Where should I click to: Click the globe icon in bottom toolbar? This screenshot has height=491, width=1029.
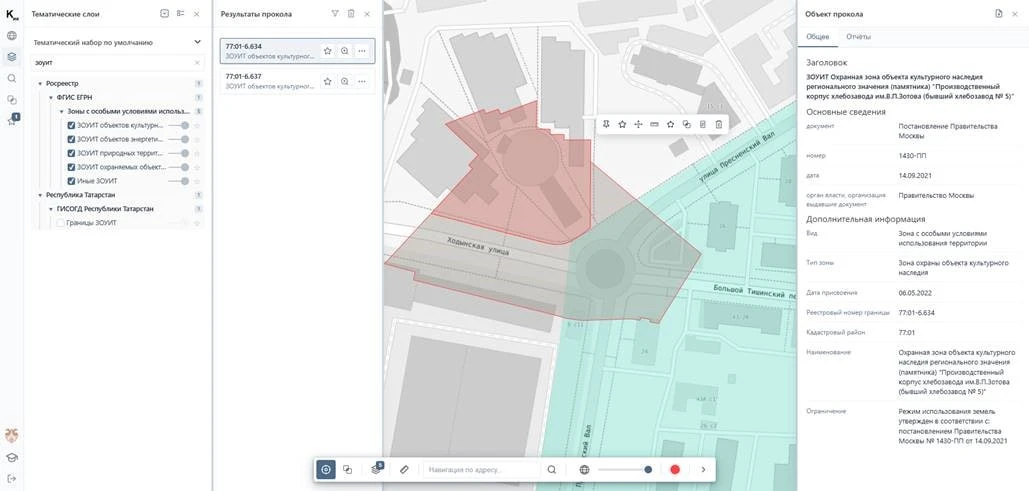click(x=585, y=469)
